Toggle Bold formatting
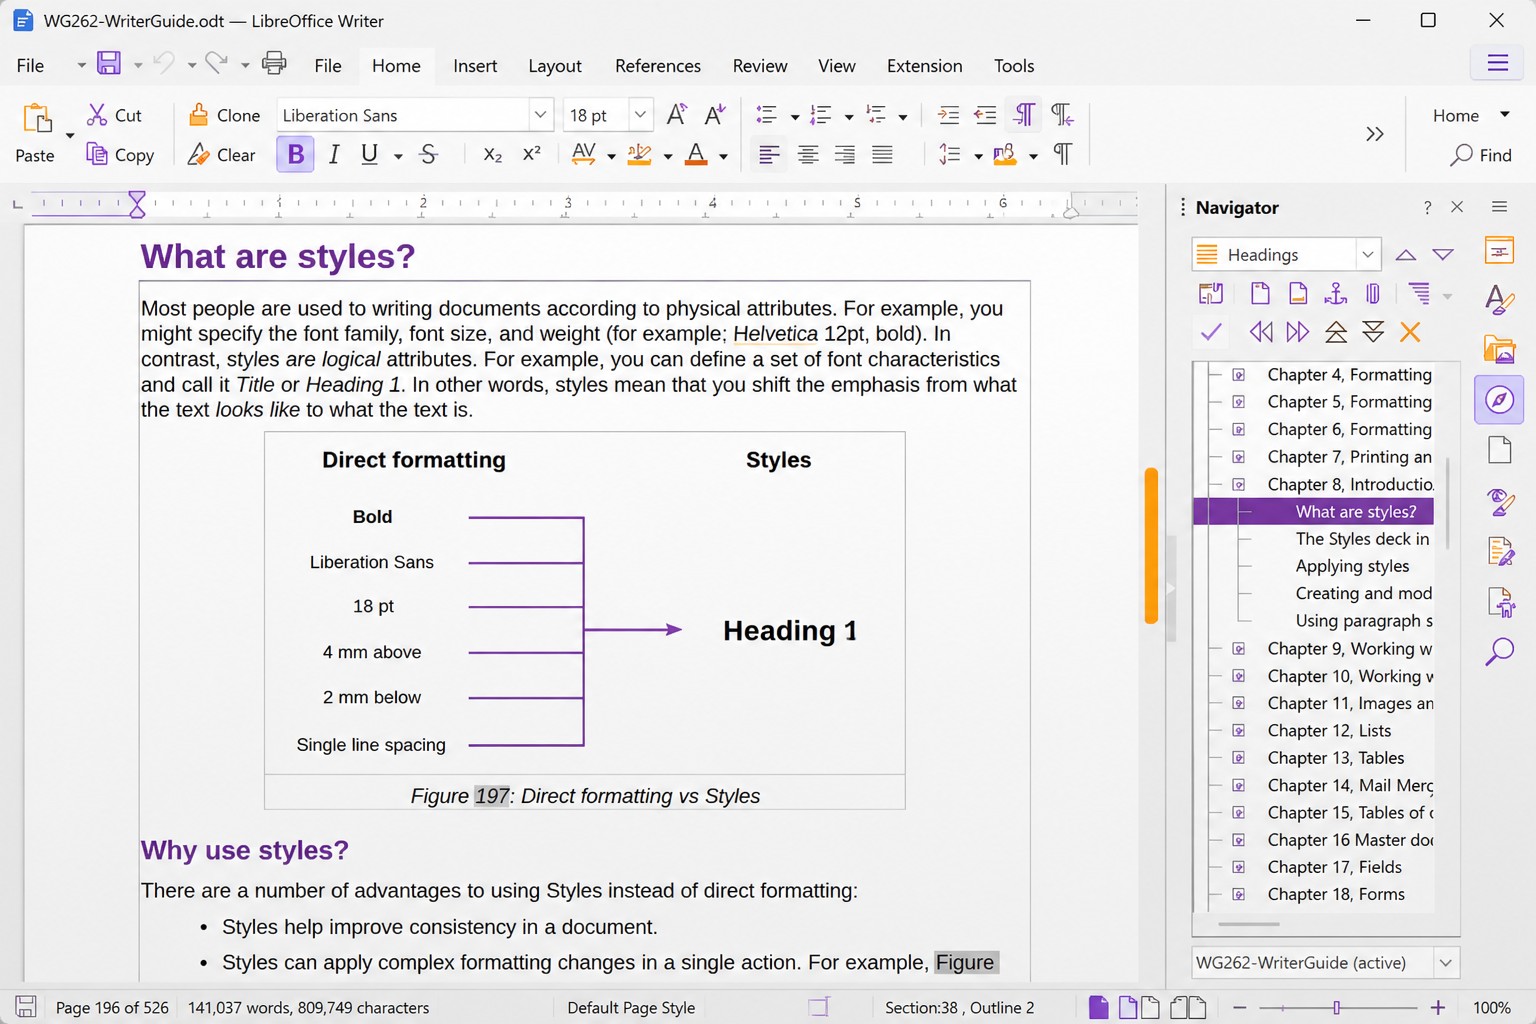The image size is (1536, 1024). [x=295, y=154]
